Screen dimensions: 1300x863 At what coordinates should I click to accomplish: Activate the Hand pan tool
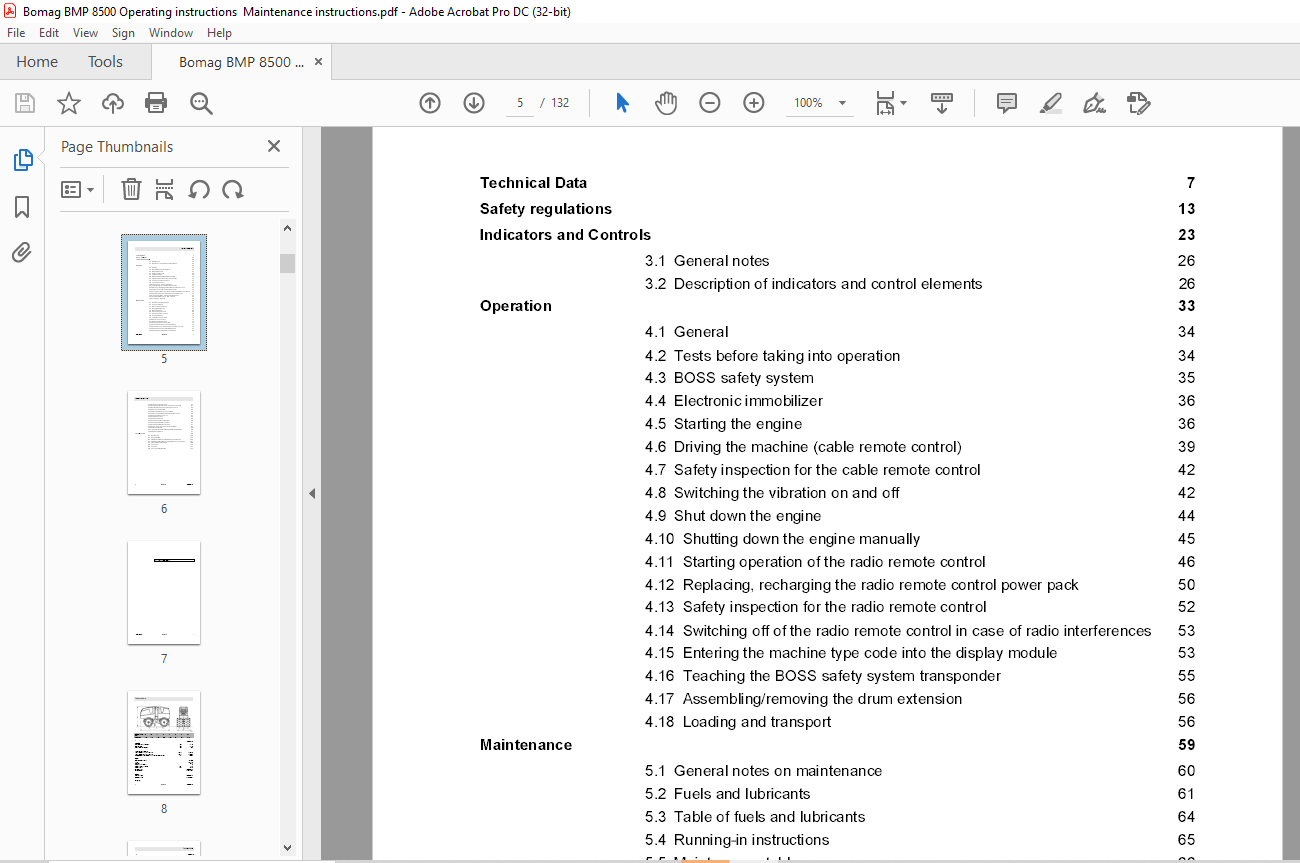coord(666,103)
